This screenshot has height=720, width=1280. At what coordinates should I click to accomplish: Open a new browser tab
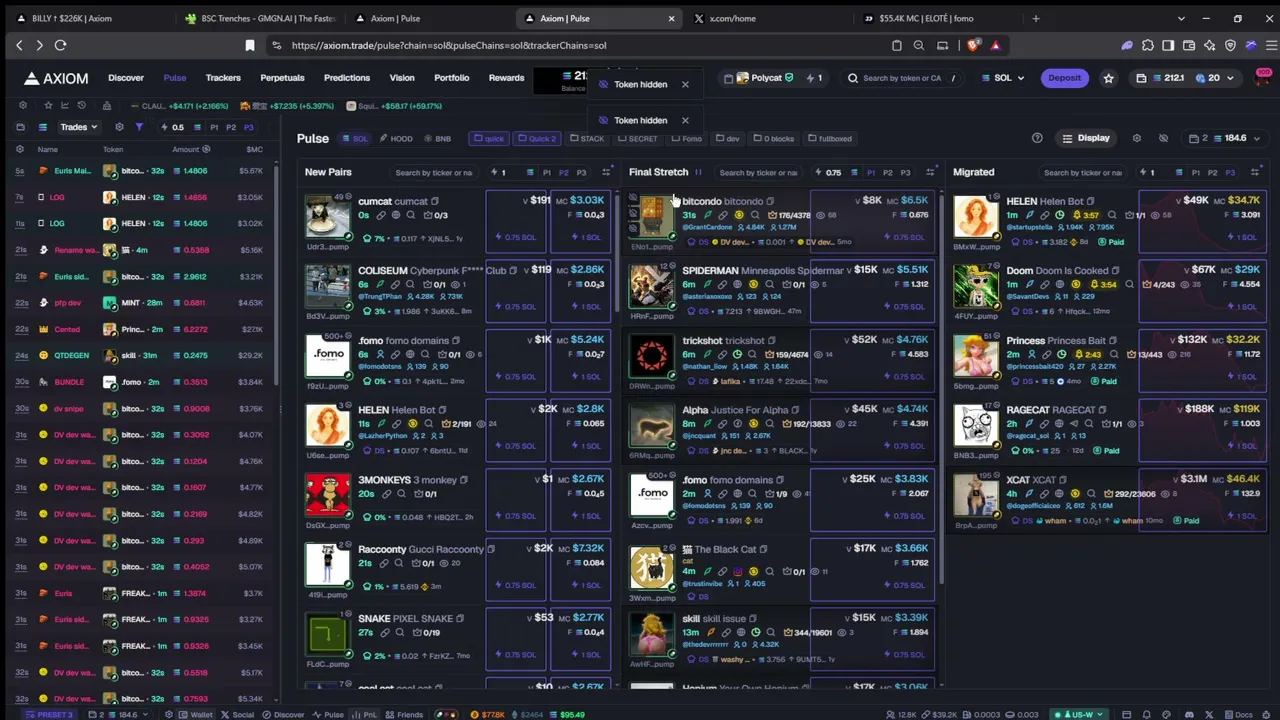pyautogui.click(x=1035, y=18)
